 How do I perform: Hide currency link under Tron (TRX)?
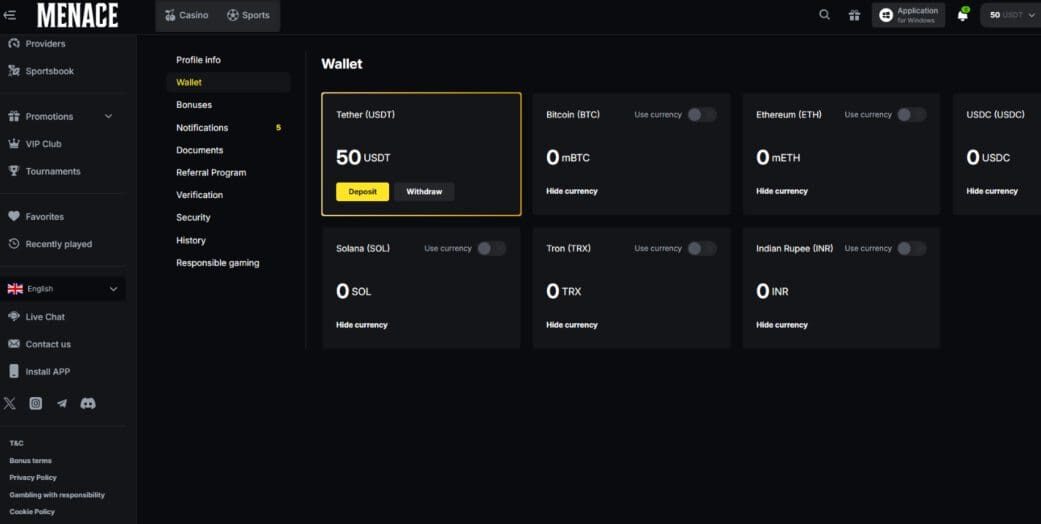point(572,325)
